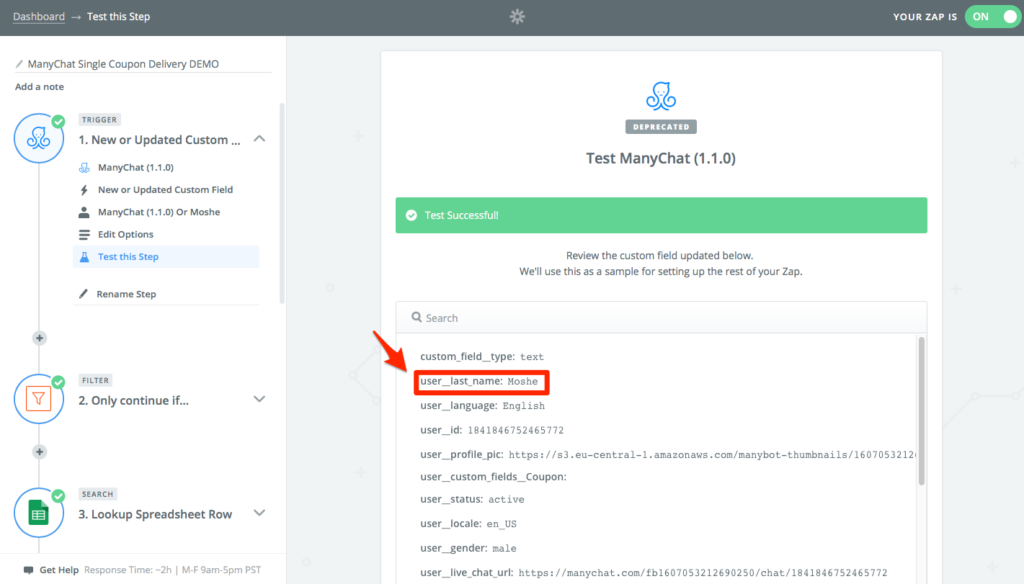
Task: Select step 3 Lookup Spreadsheet Row title
Action: (155, 514)
